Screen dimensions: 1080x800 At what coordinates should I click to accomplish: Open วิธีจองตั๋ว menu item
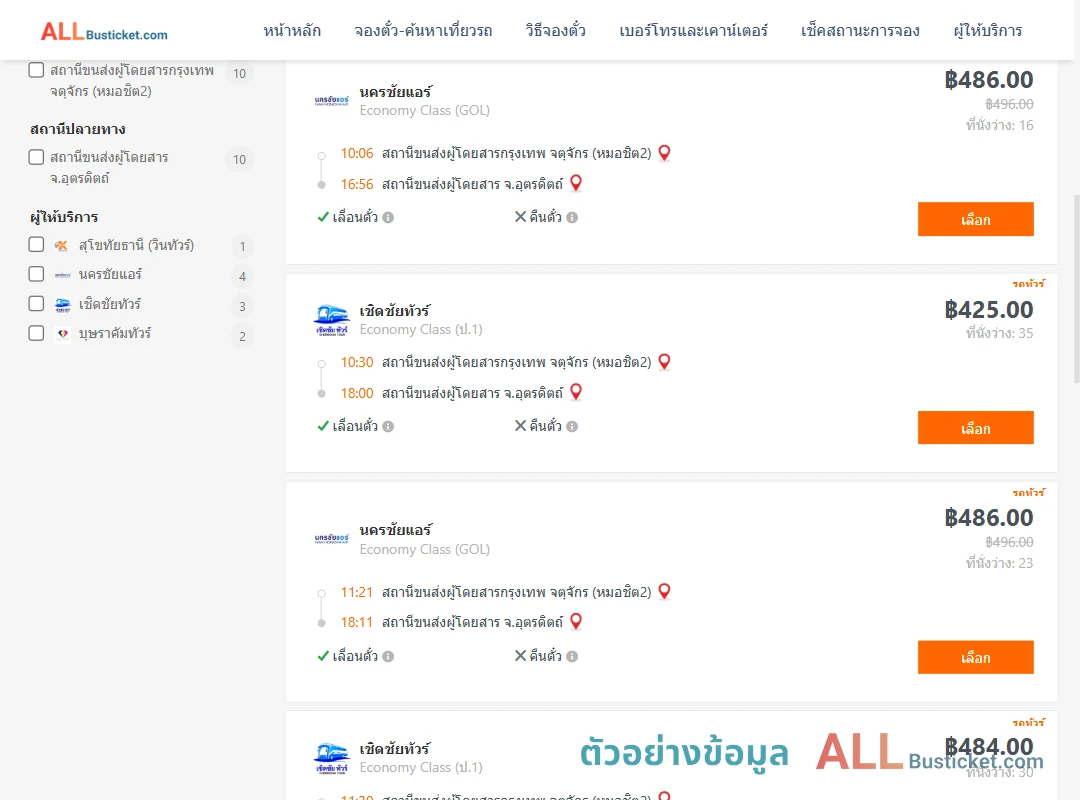(x=555, y=31)
